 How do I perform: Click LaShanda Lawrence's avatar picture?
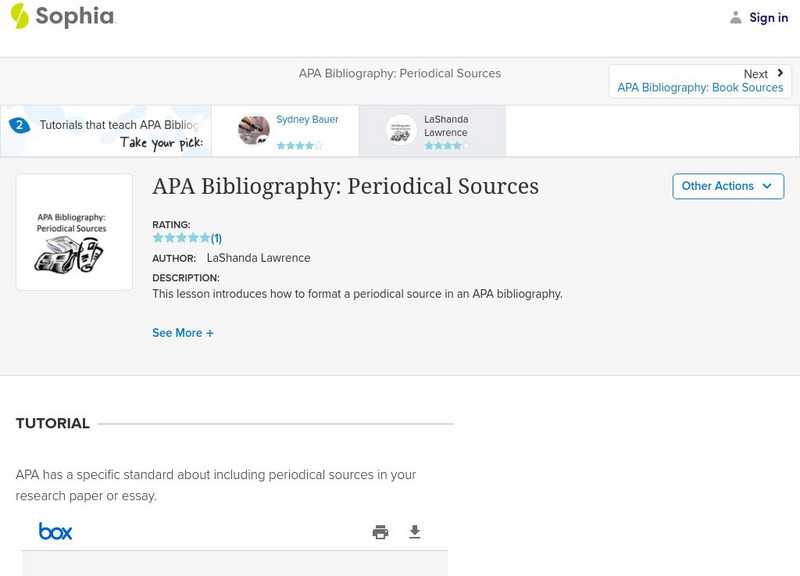point(401,130)
